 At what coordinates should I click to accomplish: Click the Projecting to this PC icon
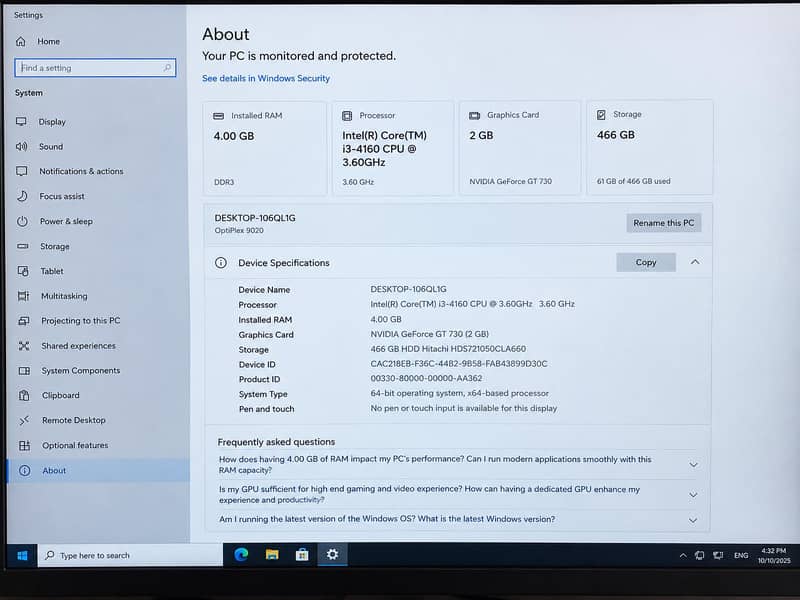[24, 320]
